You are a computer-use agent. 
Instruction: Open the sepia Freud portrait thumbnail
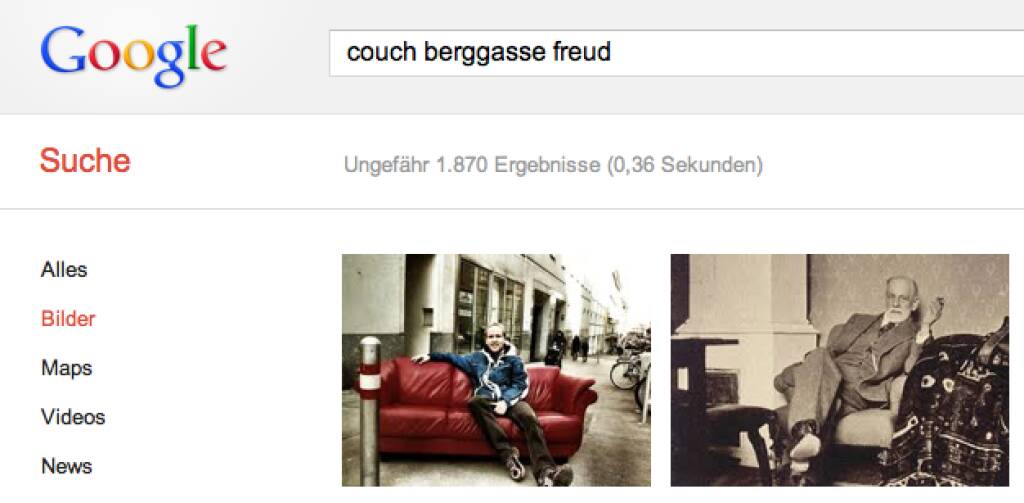[x=840, y=370]
